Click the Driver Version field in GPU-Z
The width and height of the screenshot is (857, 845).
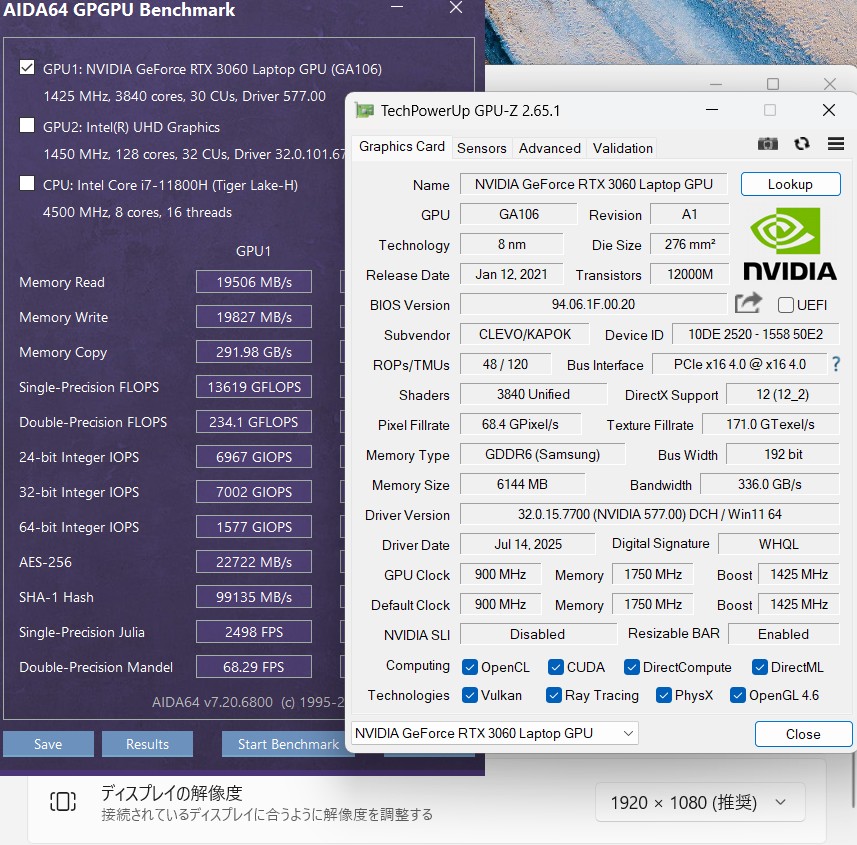pos(649,514)
